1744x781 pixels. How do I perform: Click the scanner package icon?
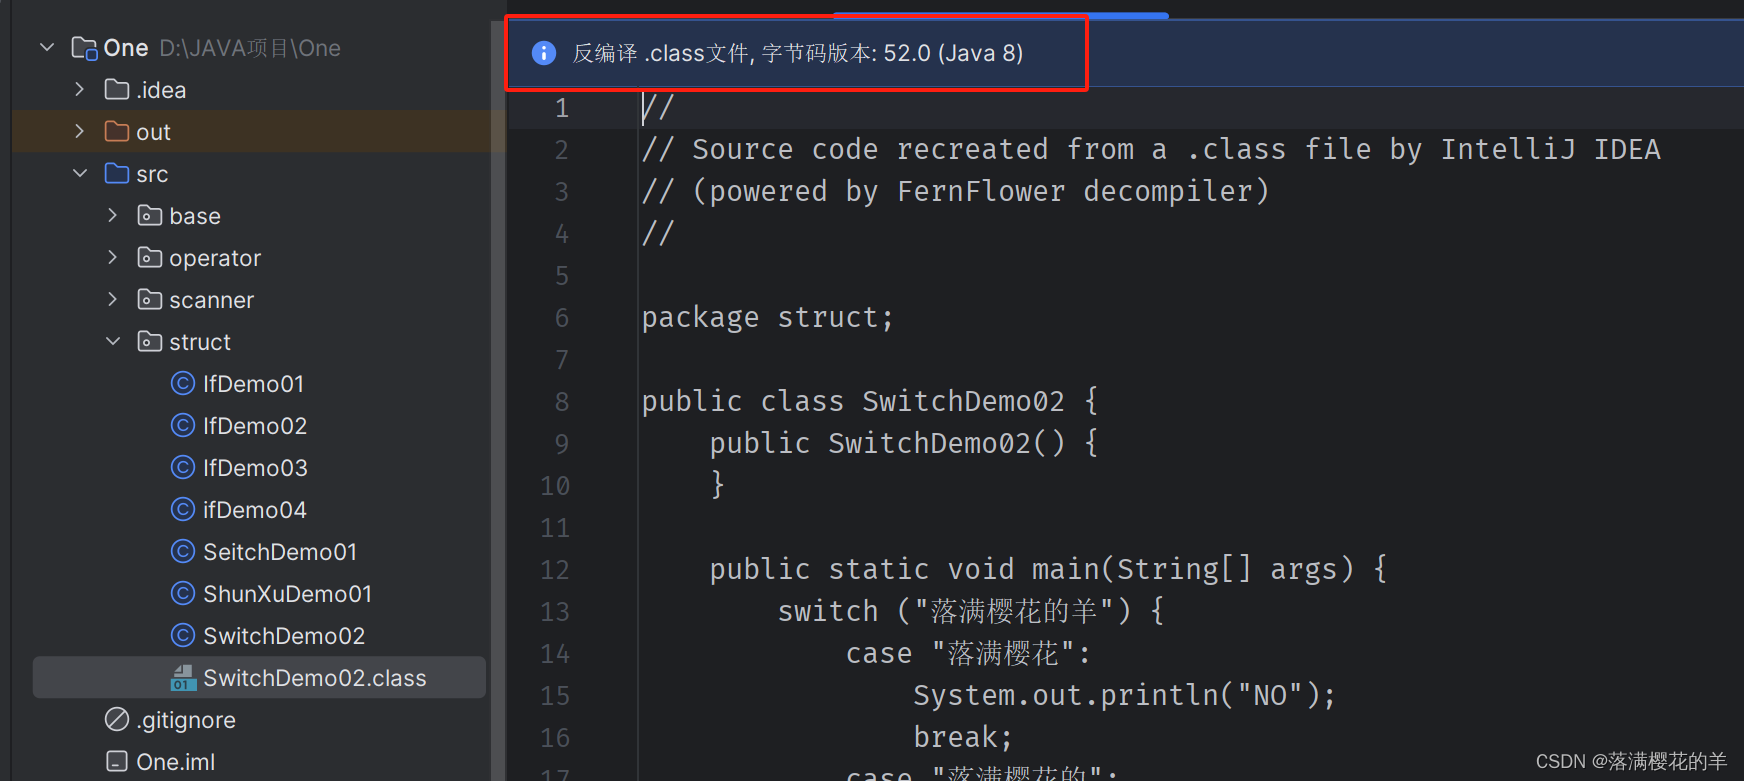click(x=150, y=299)
